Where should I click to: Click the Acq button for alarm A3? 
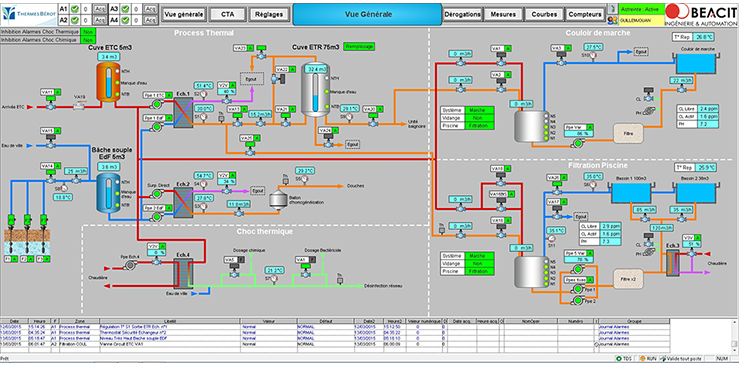[x=150, y=8]
